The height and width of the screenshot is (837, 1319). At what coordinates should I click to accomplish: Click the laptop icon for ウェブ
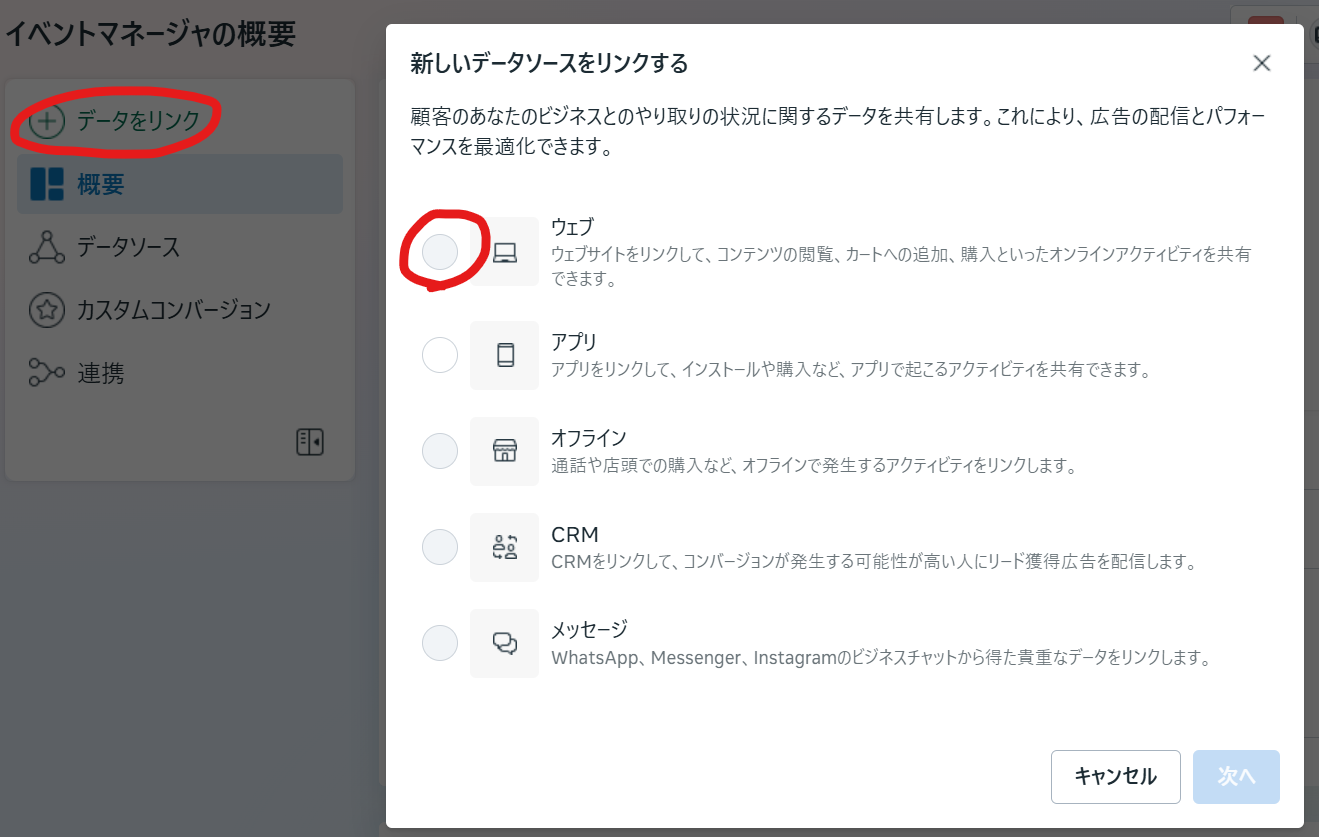pyautogui.click(x=505, y=252)
